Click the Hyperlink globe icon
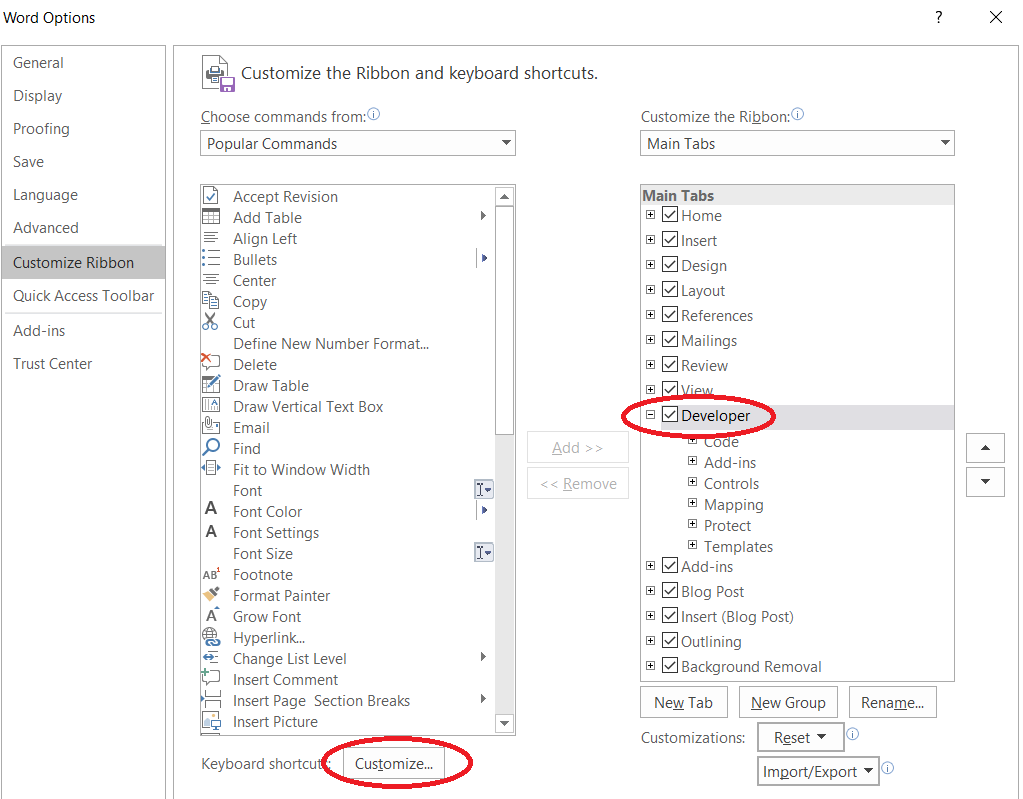 [211, 637]
